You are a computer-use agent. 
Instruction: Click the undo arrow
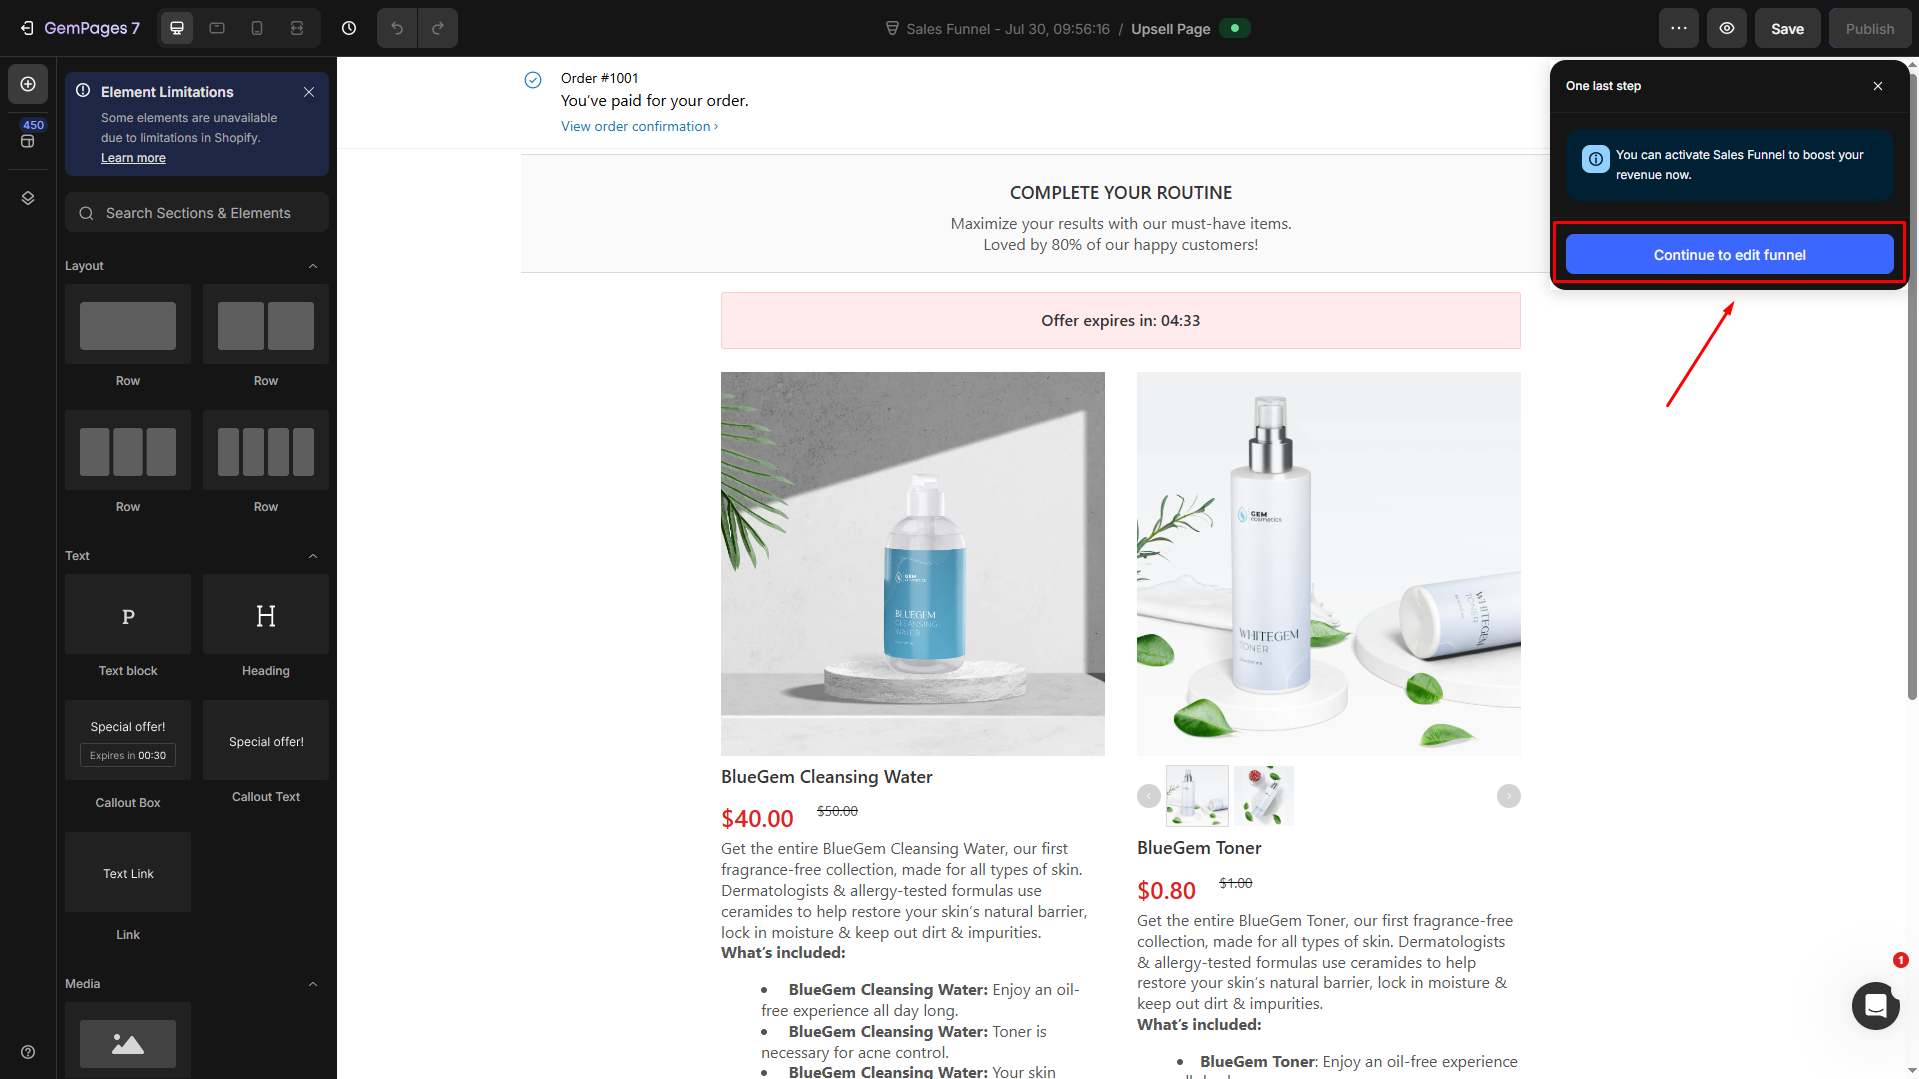click(397, 28)
